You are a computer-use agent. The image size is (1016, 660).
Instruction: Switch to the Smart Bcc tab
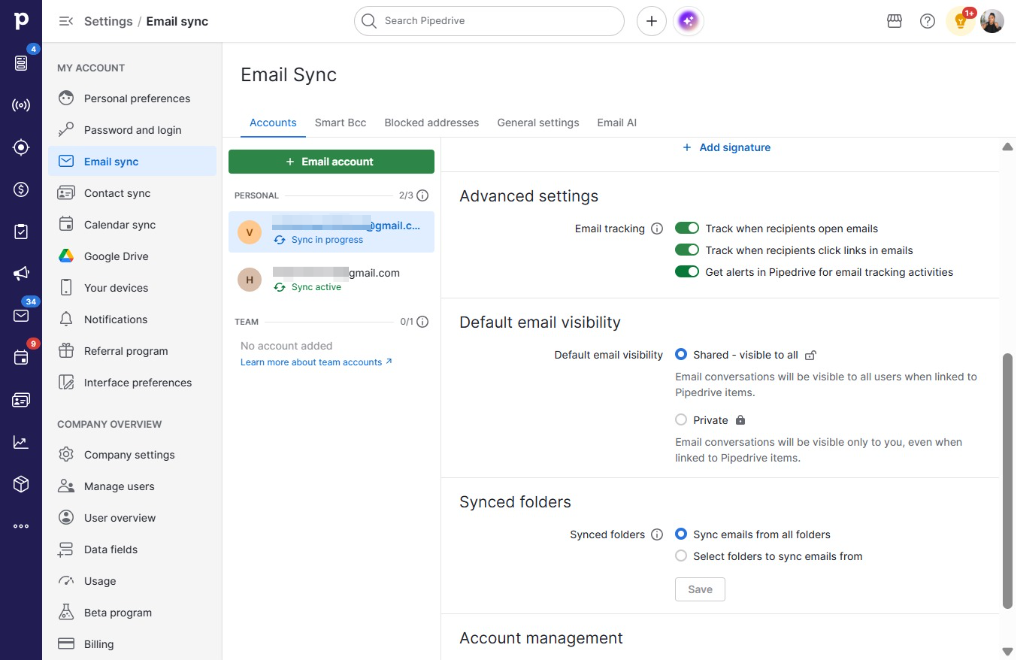click(x=340, y=122)
